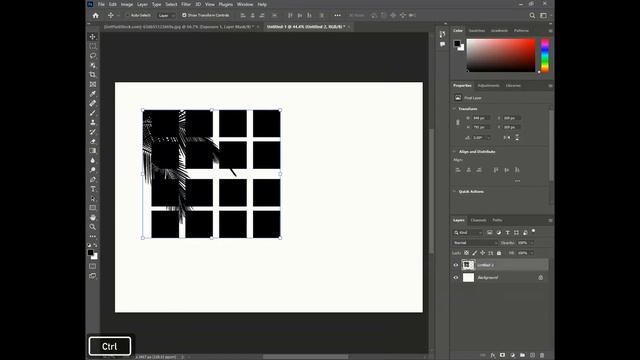Toggle lock position icon
The width and height of the screenshot is (640, 360).
click(x=482, y=253)
